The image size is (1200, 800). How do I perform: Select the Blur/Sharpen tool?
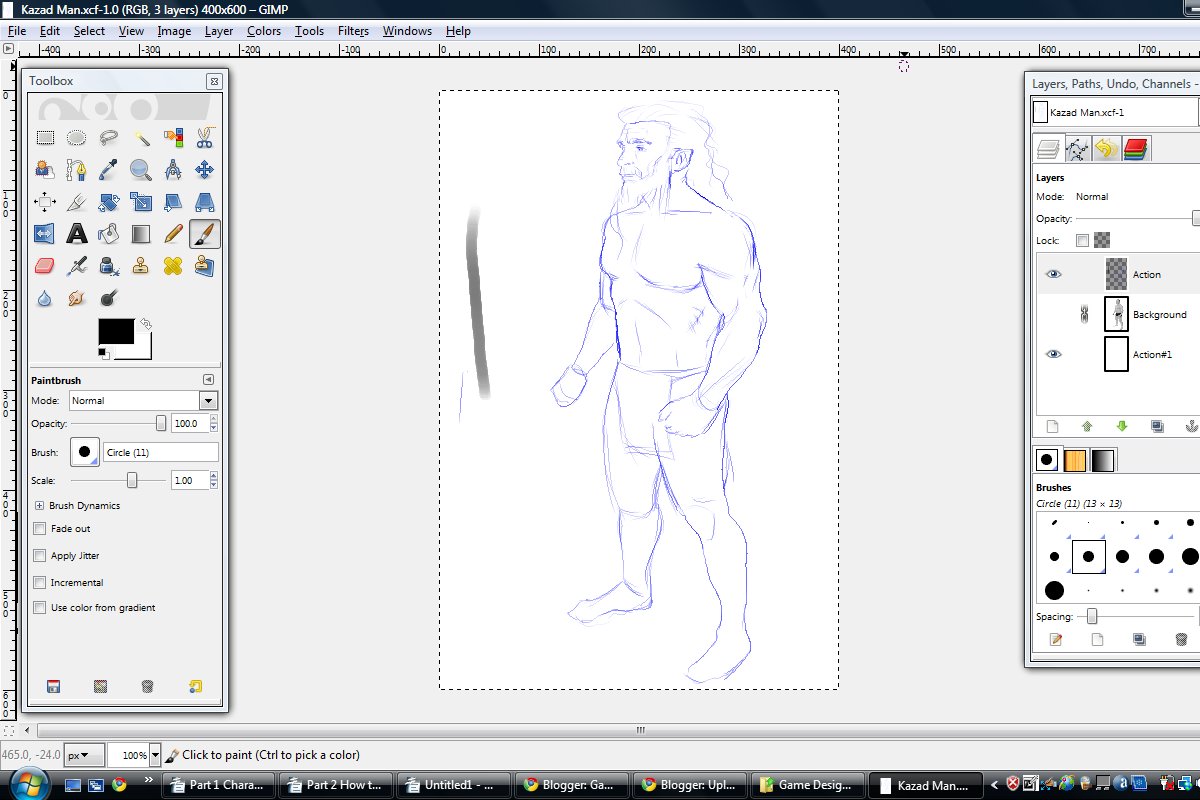click(x=45, y=298)
